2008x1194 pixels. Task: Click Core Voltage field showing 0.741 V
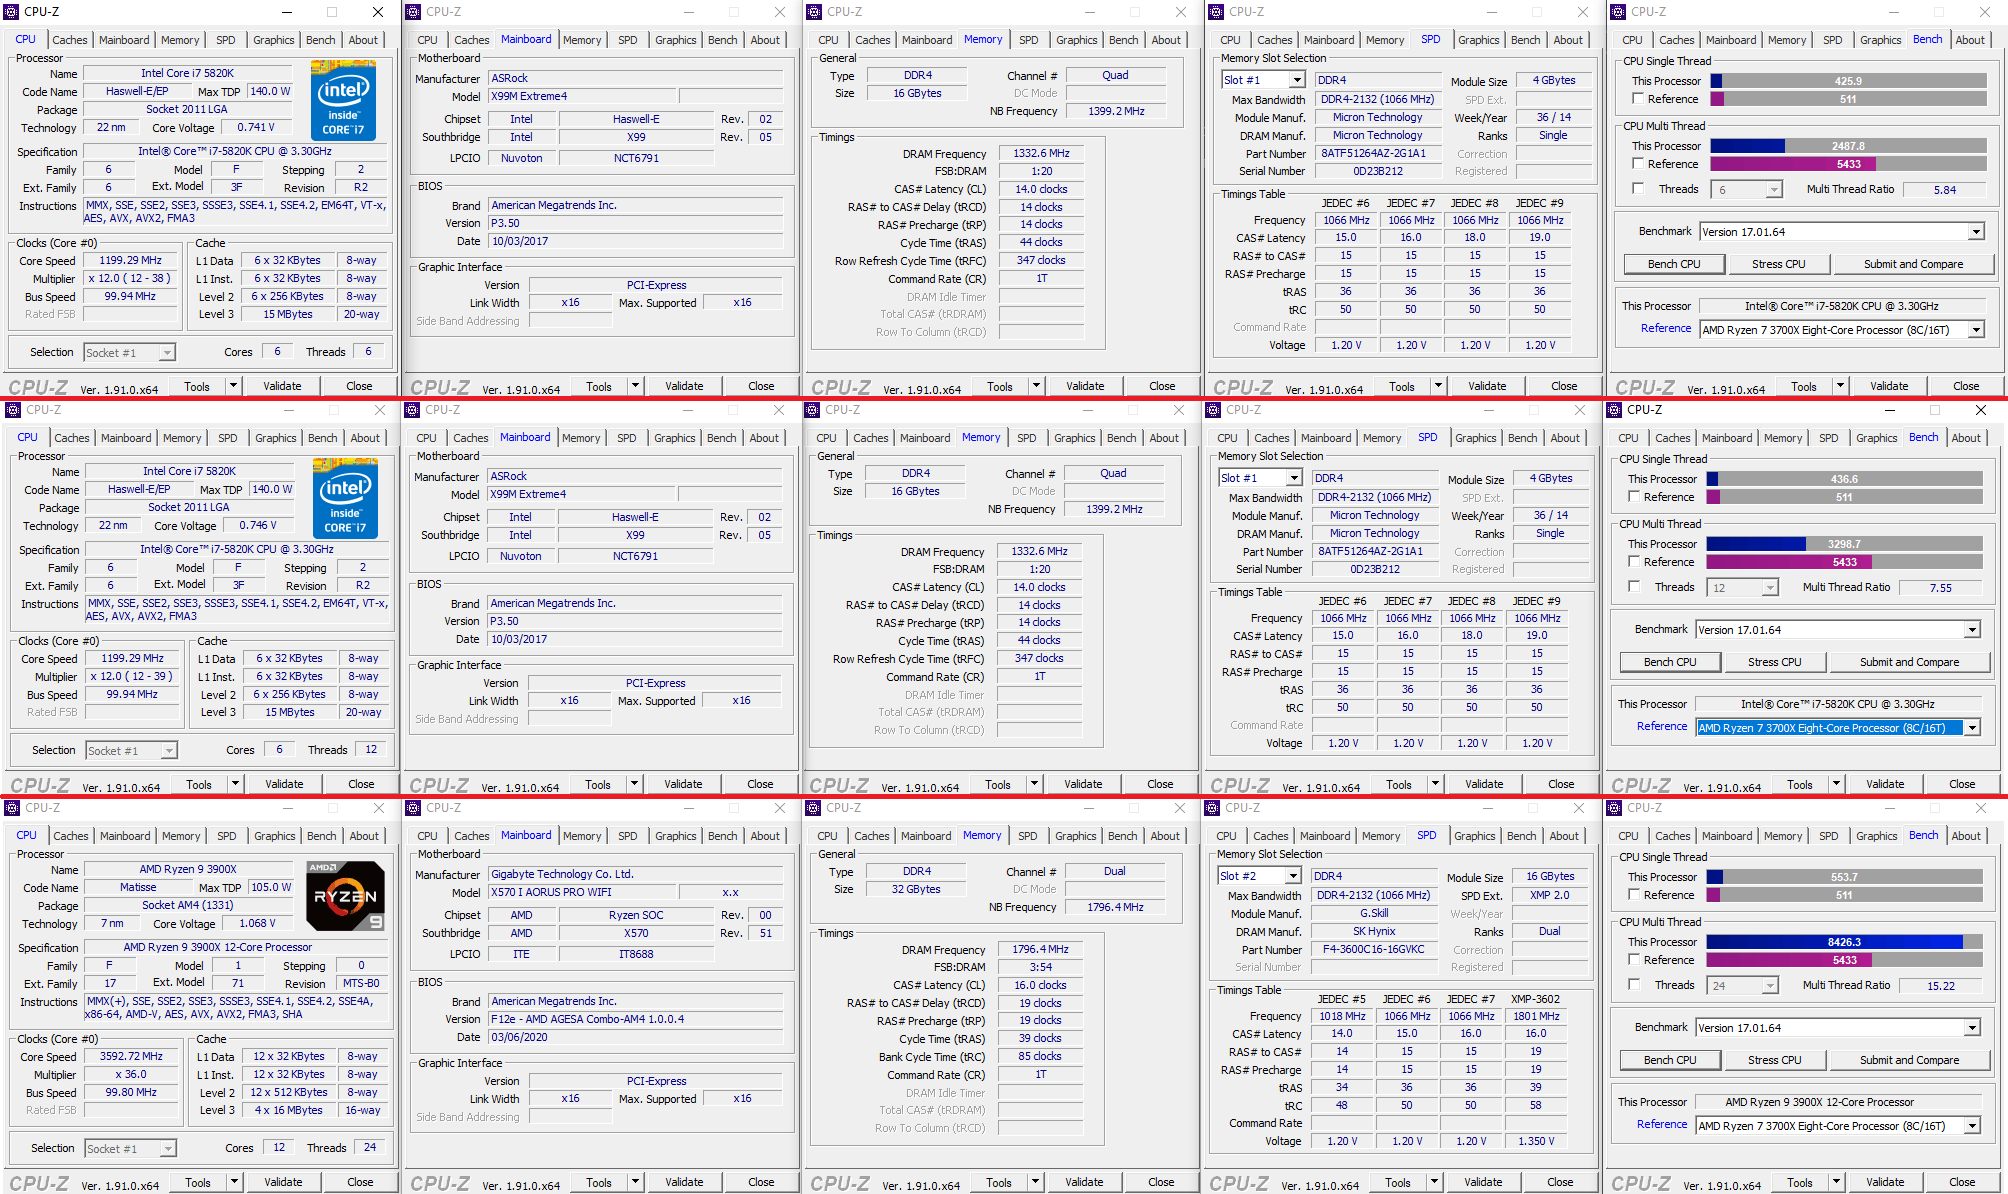point(256,128)
